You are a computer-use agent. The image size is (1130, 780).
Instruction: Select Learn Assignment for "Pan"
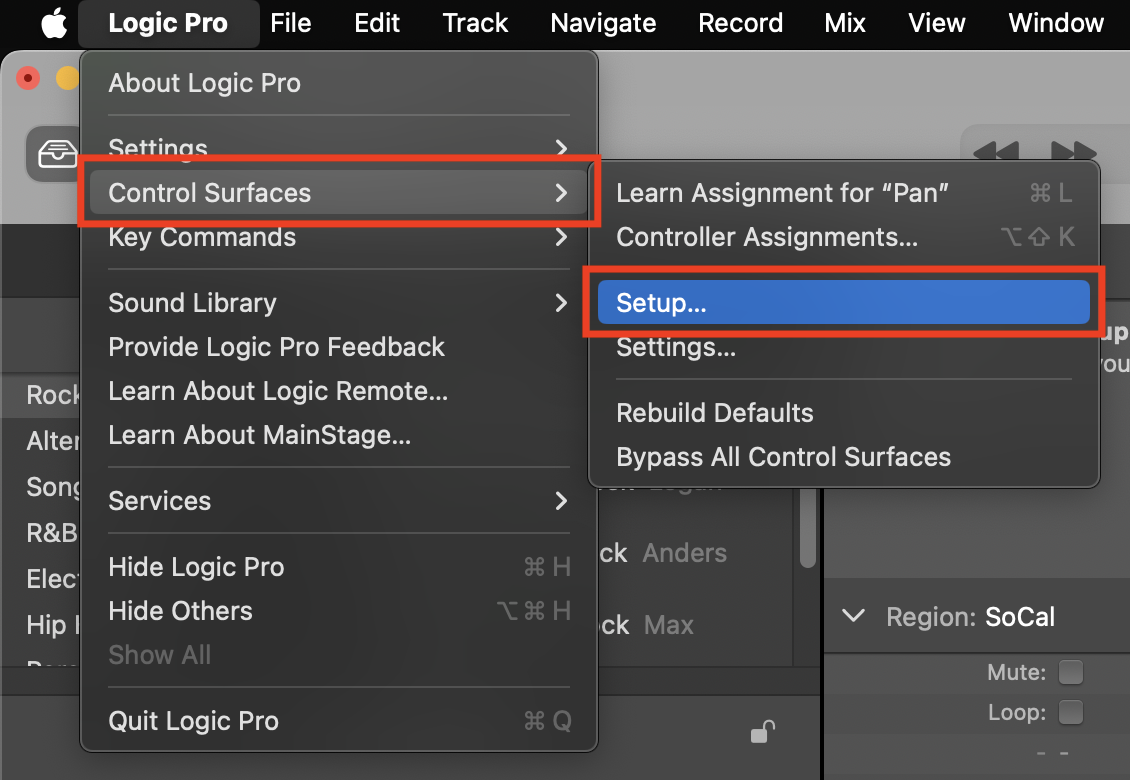pyautogui.click(x=844, y=193)
